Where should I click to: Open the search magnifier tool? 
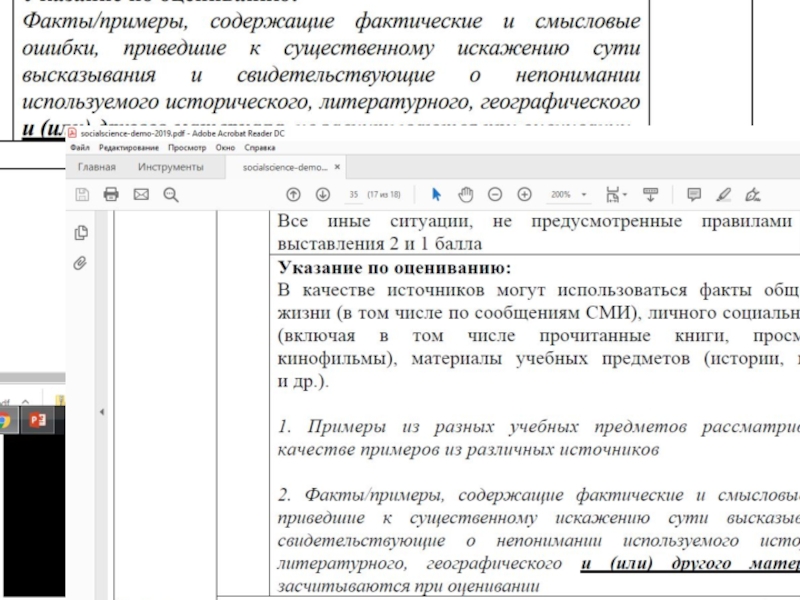pyautogui.click(x=170, y=194)
